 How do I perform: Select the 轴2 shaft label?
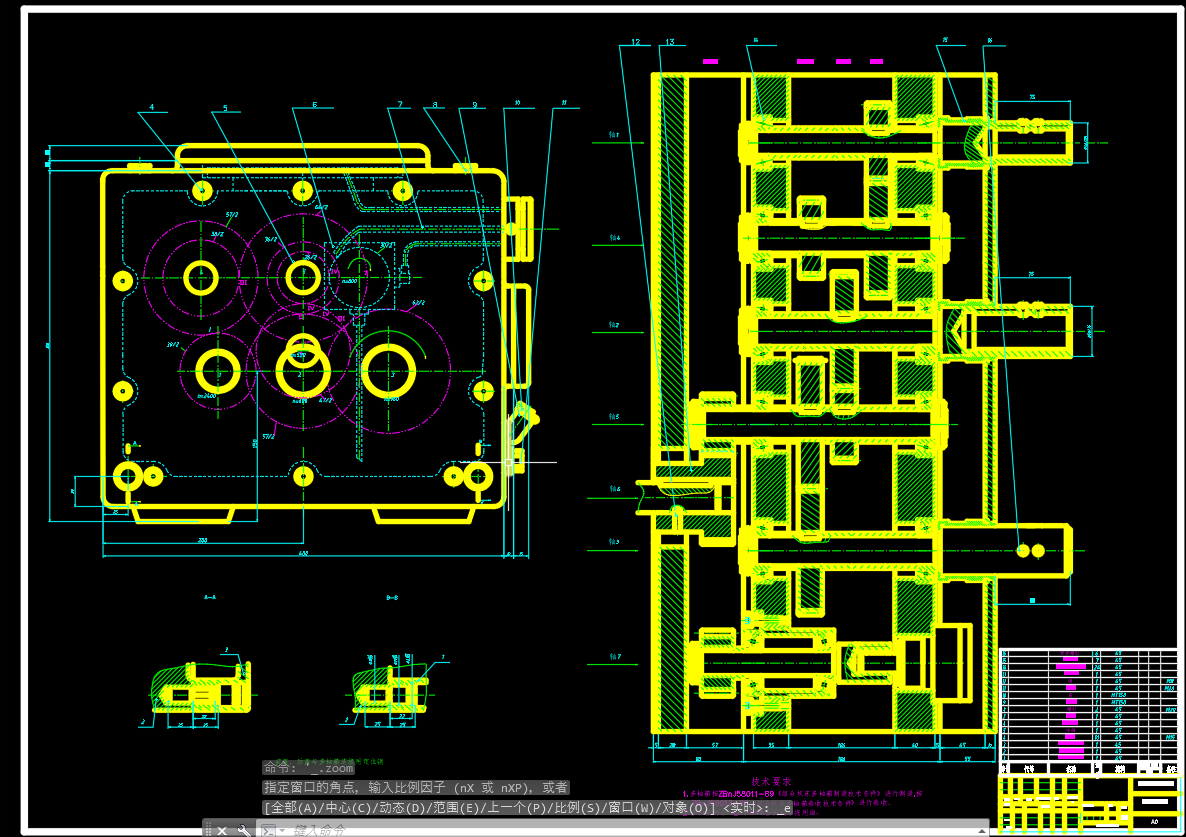pyautogui.click(x=615, y=324)
